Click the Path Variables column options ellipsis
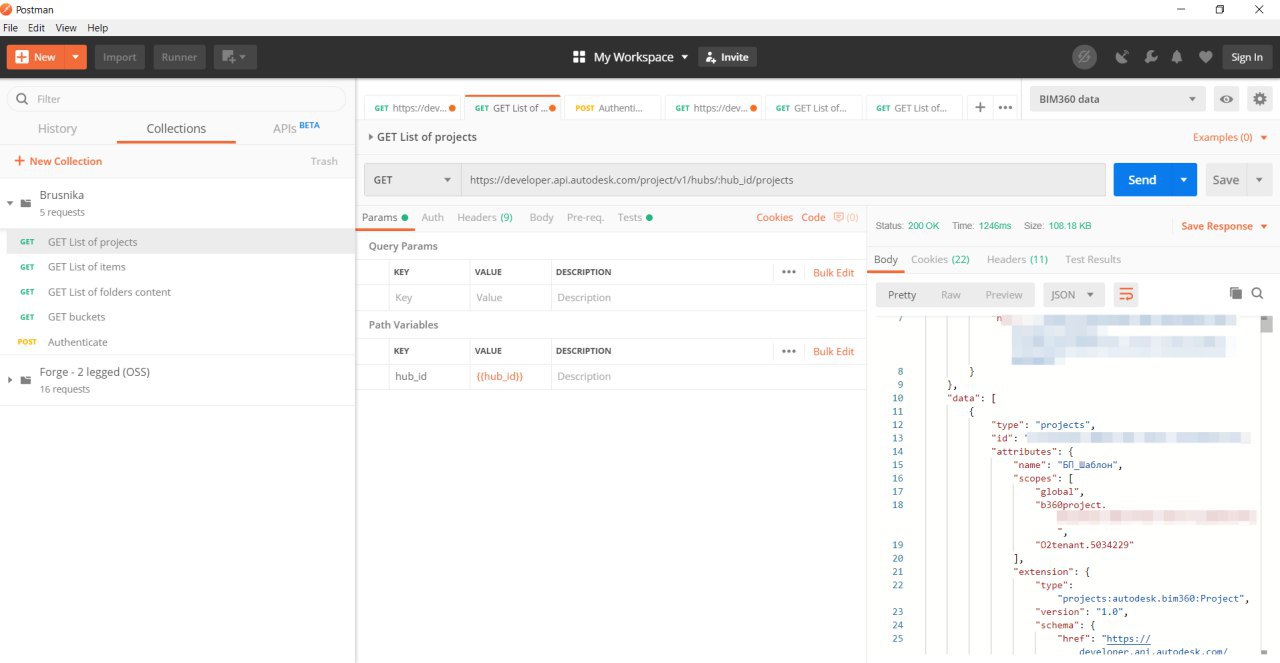 [789, 351]
